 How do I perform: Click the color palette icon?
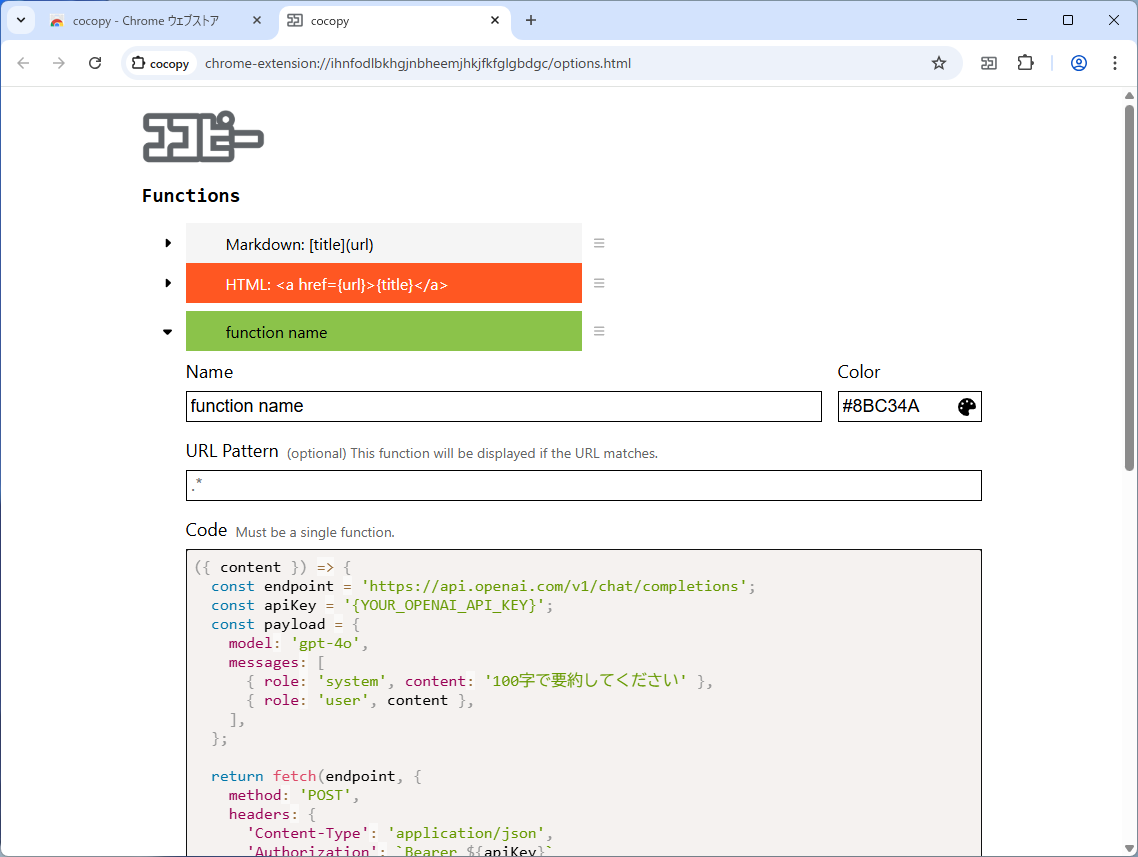[966, 407]
